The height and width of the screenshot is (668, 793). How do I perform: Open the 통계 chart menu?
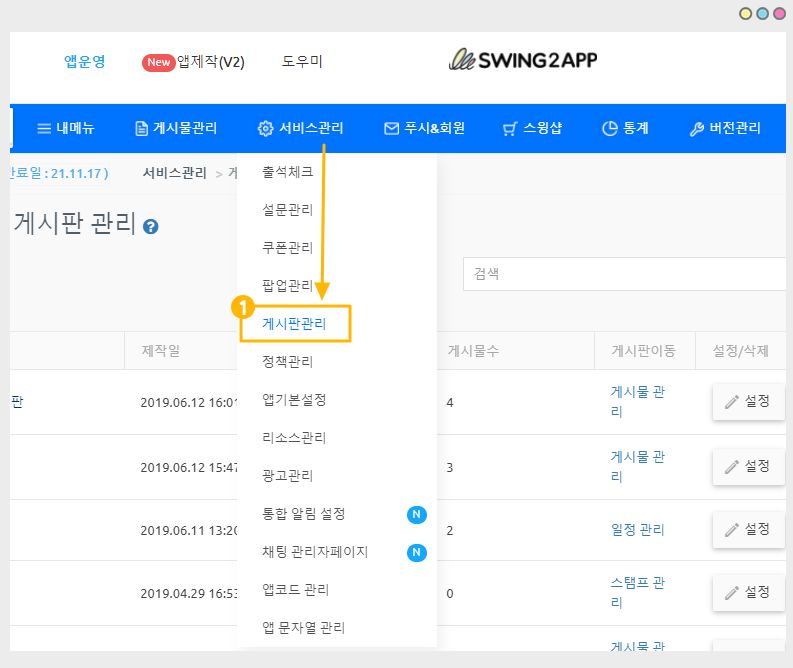pyautogui.click(x=625, y=128)
